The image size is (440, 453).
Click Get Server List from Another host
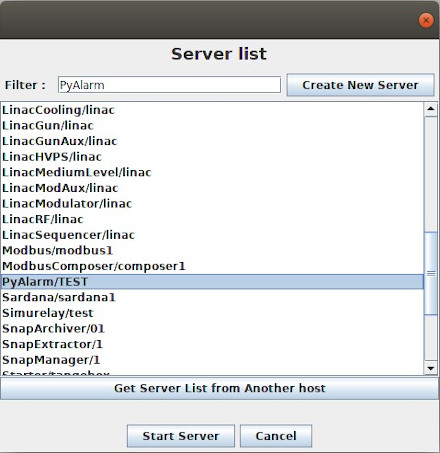coord(220,388)
